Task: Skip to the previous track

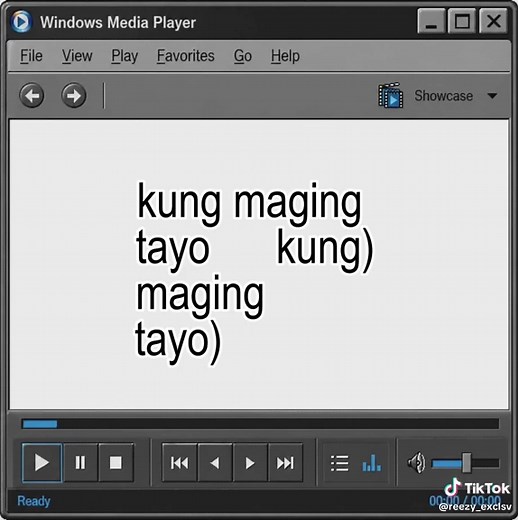Action: coord(180,463)
